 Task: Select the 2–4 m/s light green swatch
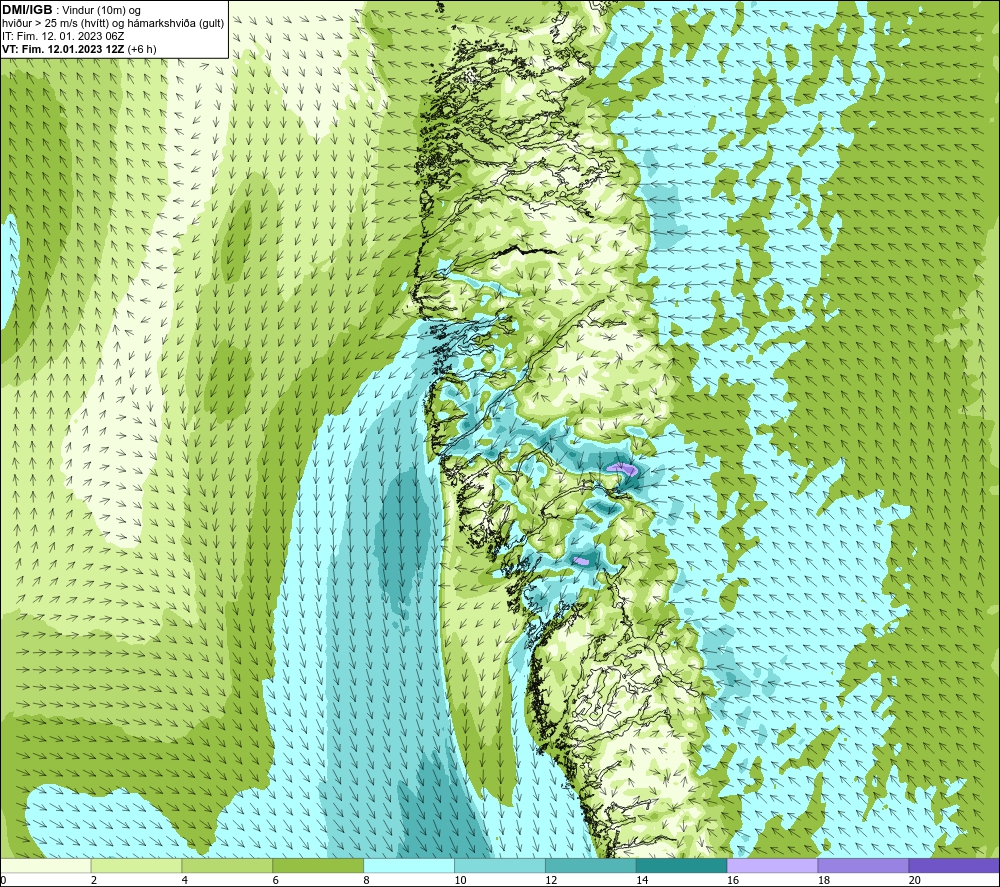point(136,865)
